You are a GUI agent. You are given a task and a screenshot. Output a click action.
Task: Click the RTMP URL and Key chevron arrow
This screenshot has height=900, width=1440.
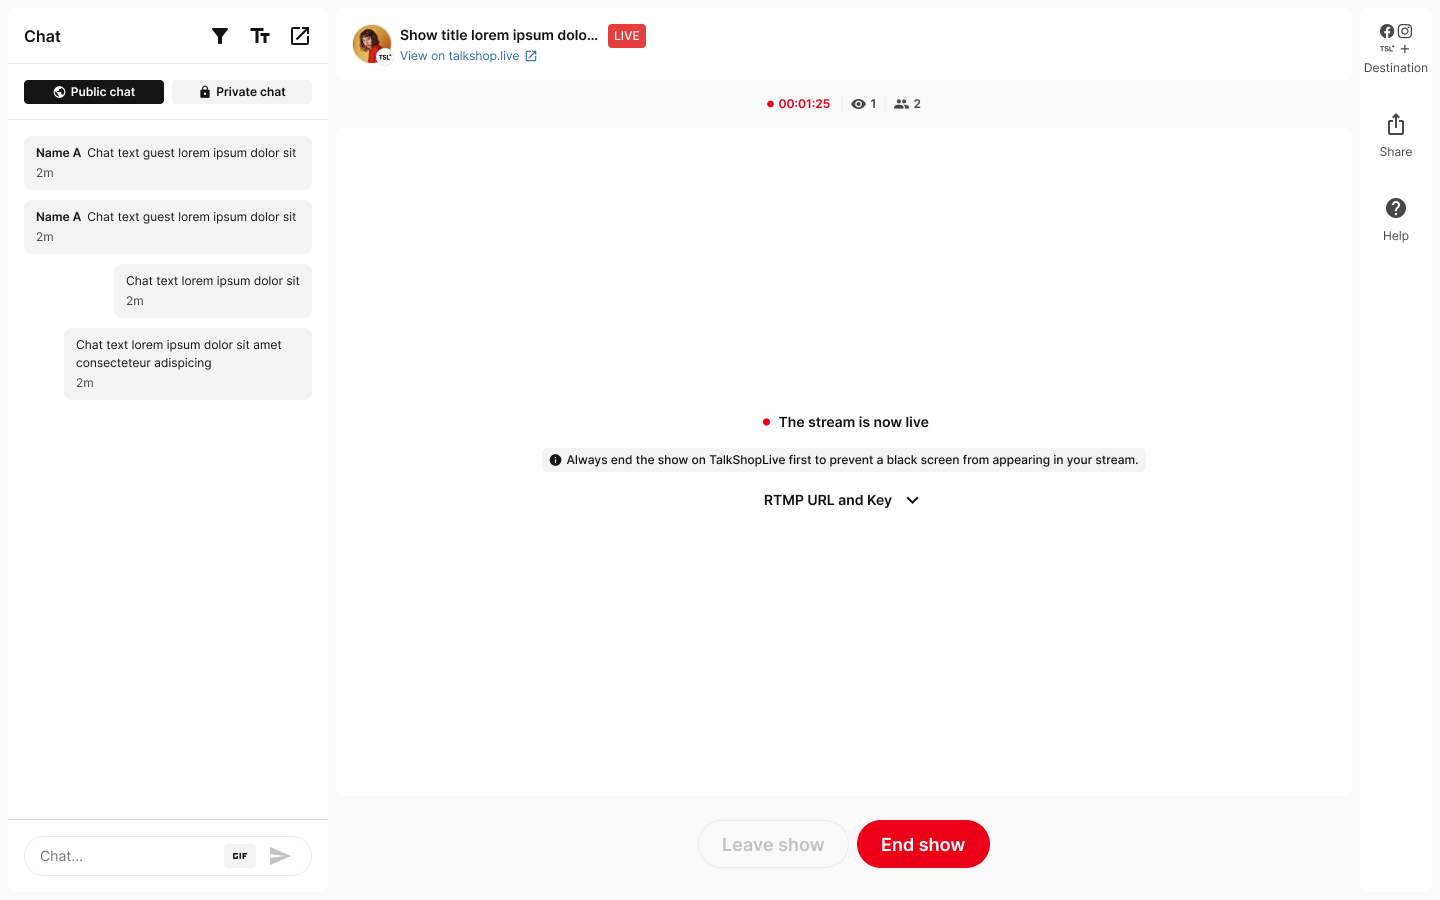[x=912, y=500]
